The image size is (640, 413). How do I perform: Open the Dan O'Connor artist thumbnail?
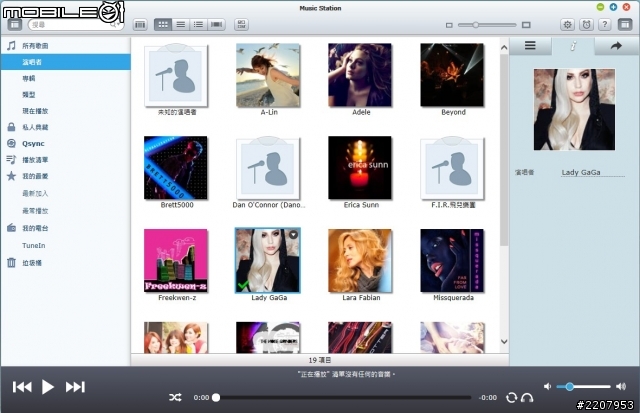[268, 168]
